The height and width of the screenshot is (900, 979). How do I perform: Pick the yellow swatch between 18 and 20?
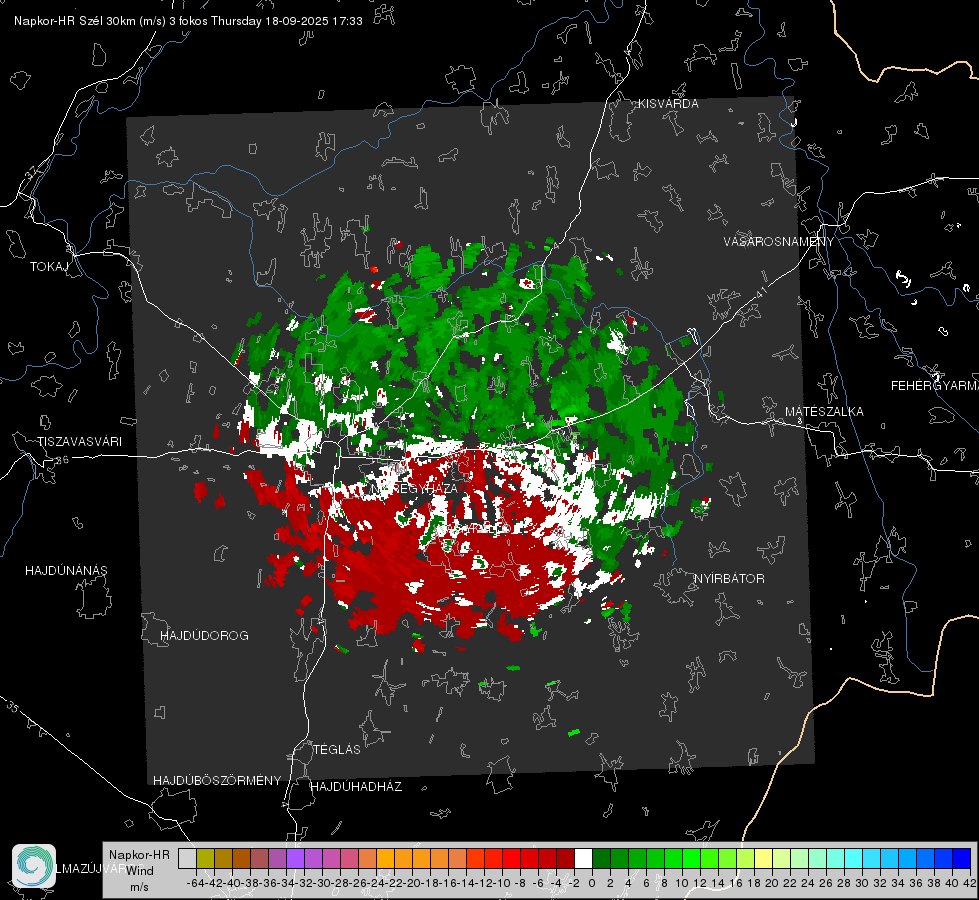(763, 859)
